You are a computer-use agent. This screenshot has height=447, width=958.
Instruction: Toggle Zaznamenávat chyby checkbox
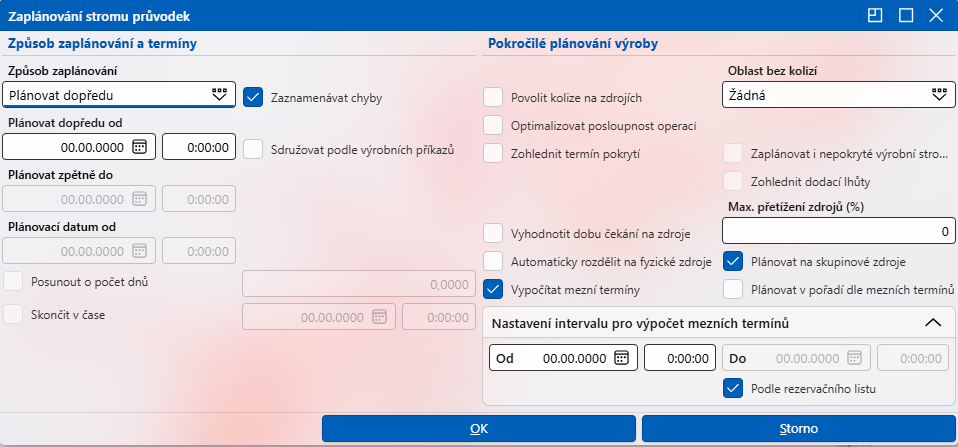252,98
